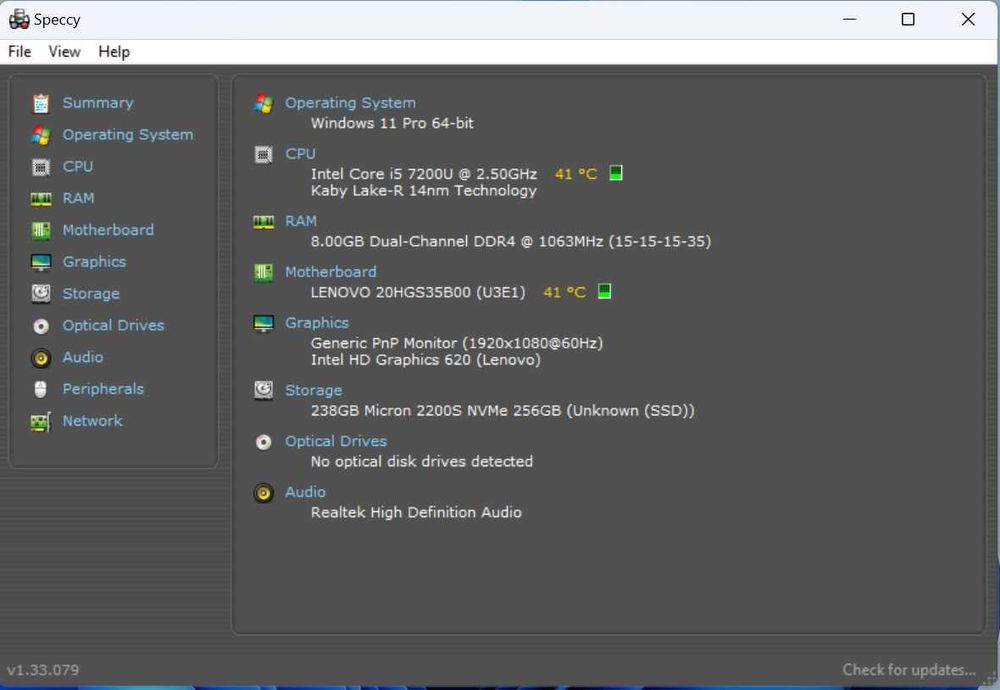Click the RAM icon in the summary panel
The width and height of the screenshot is (1000, 690).
coord(263,222)
